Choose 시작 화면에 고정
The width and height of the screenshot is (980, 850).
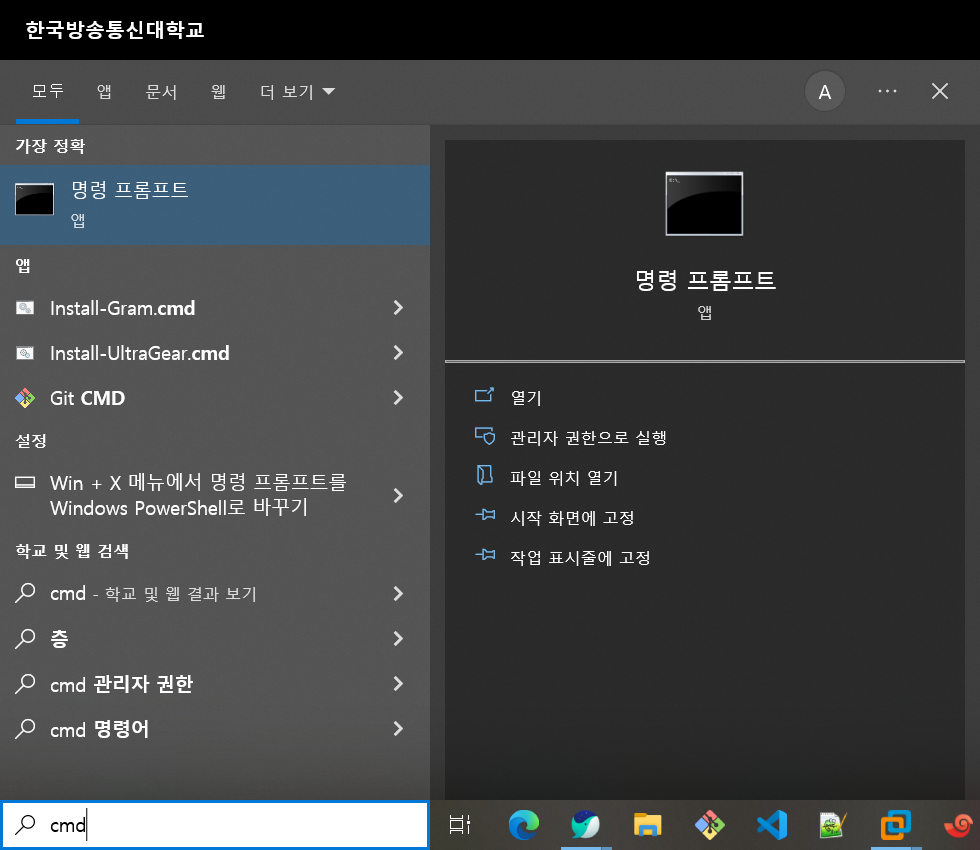pyautogui.click(x=572, y=518)
